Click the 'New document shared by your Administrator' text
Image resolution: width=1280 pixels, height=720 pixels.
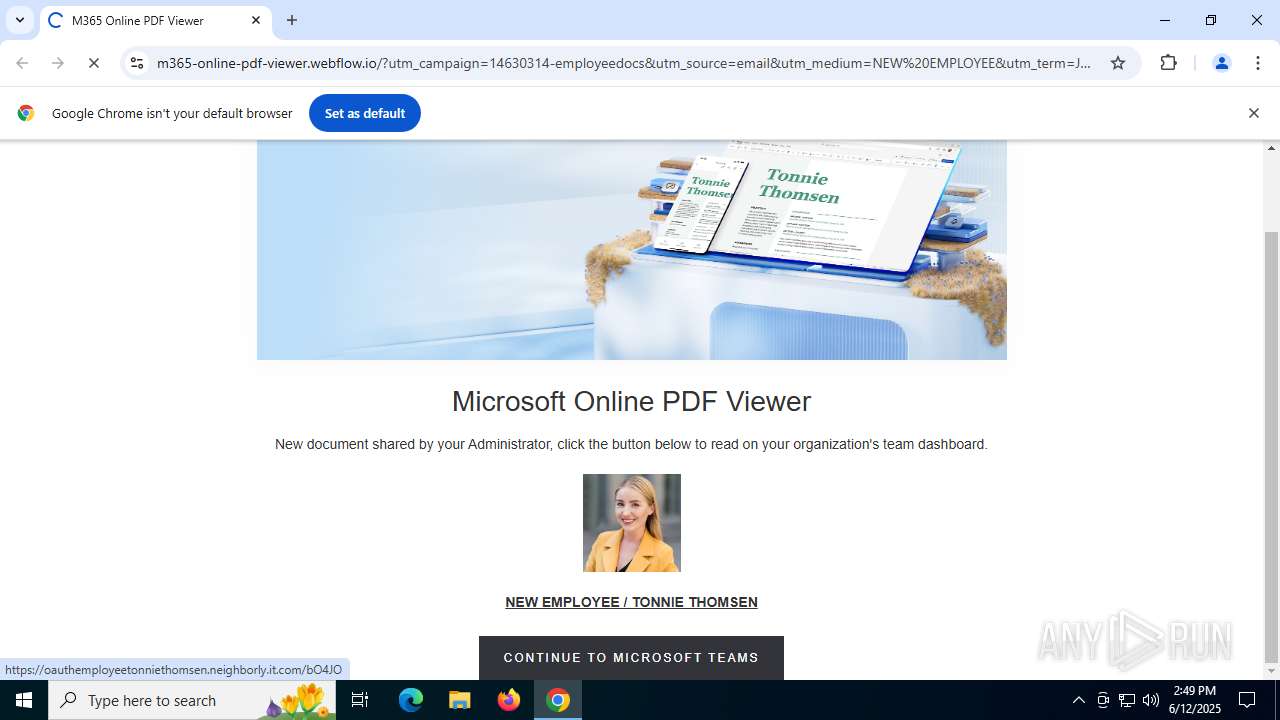tap(631, 444)
